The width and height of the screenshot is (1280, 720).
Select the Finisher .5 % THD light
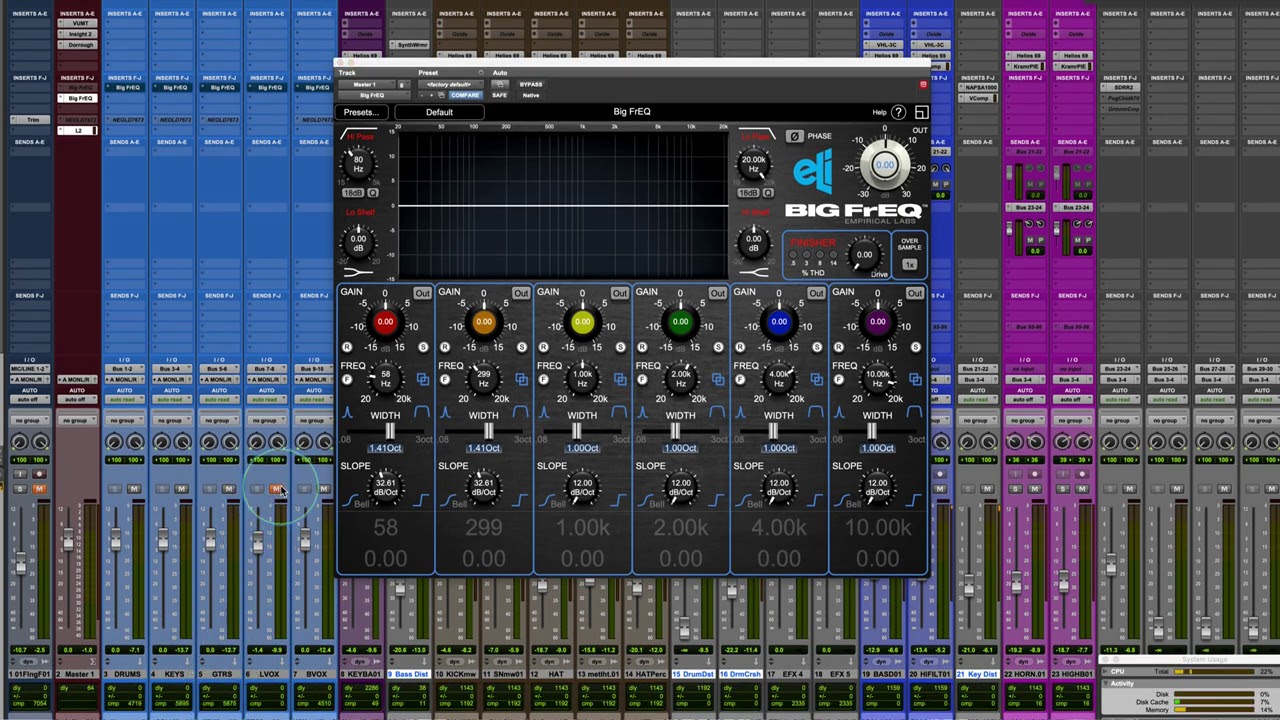(x=793, y=255)
